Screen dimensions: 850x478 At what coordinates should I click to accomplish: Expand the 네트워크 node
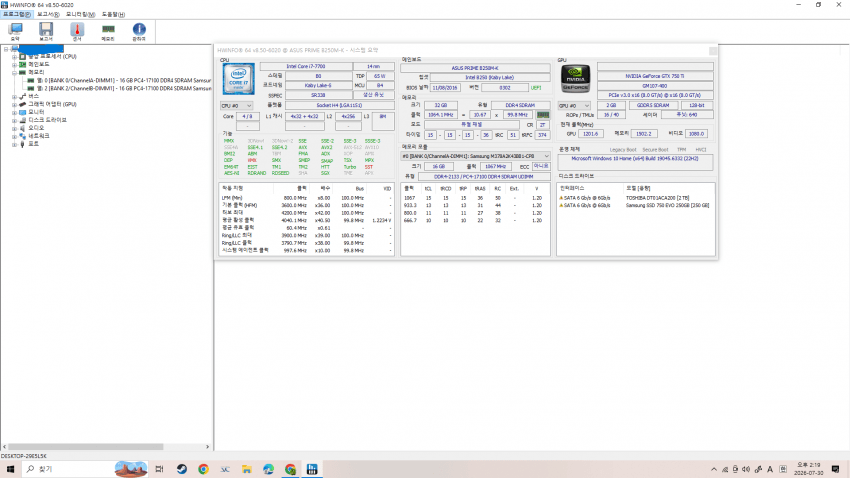15,135
